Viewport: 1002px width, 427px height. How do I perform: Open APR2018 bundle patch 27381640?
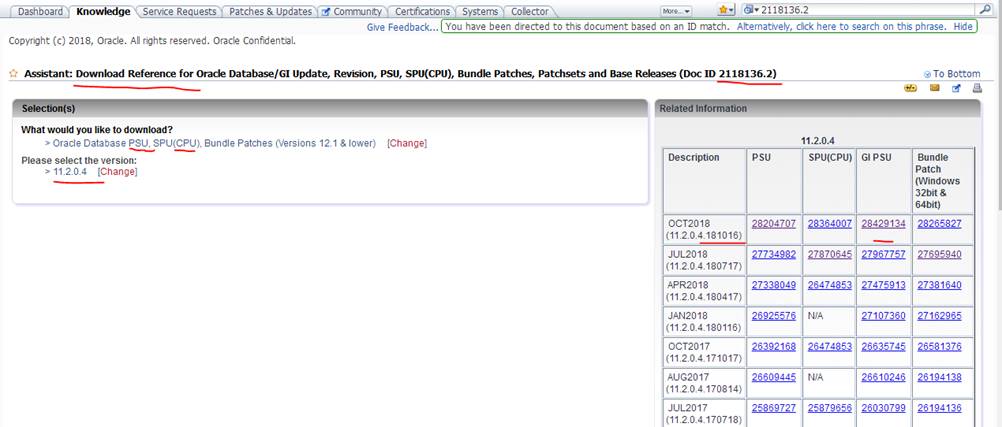click(x=939, y=285)
